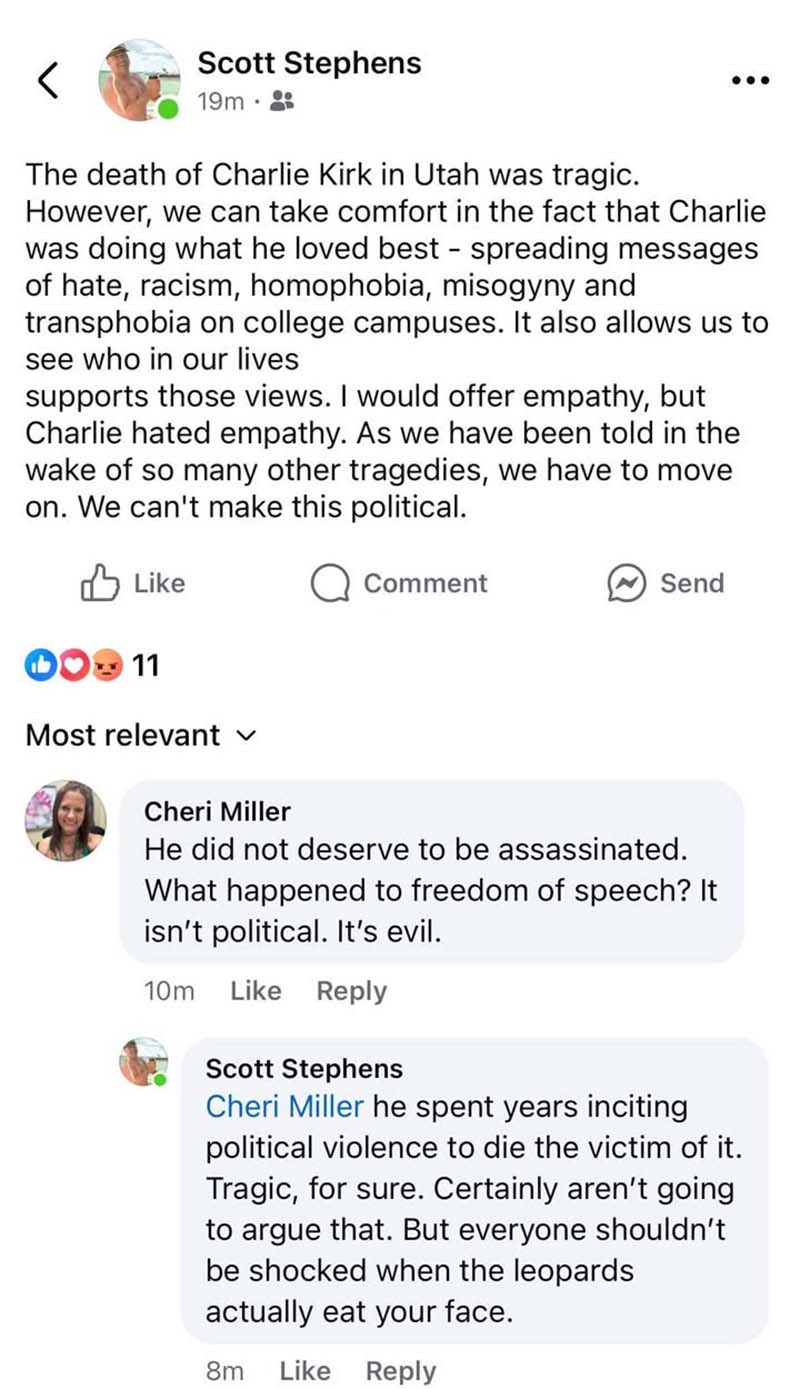The height and width of the screenshot is (1389, 800).
Task: Open the Cheri Miller mention link
Action: (284, 1107)
